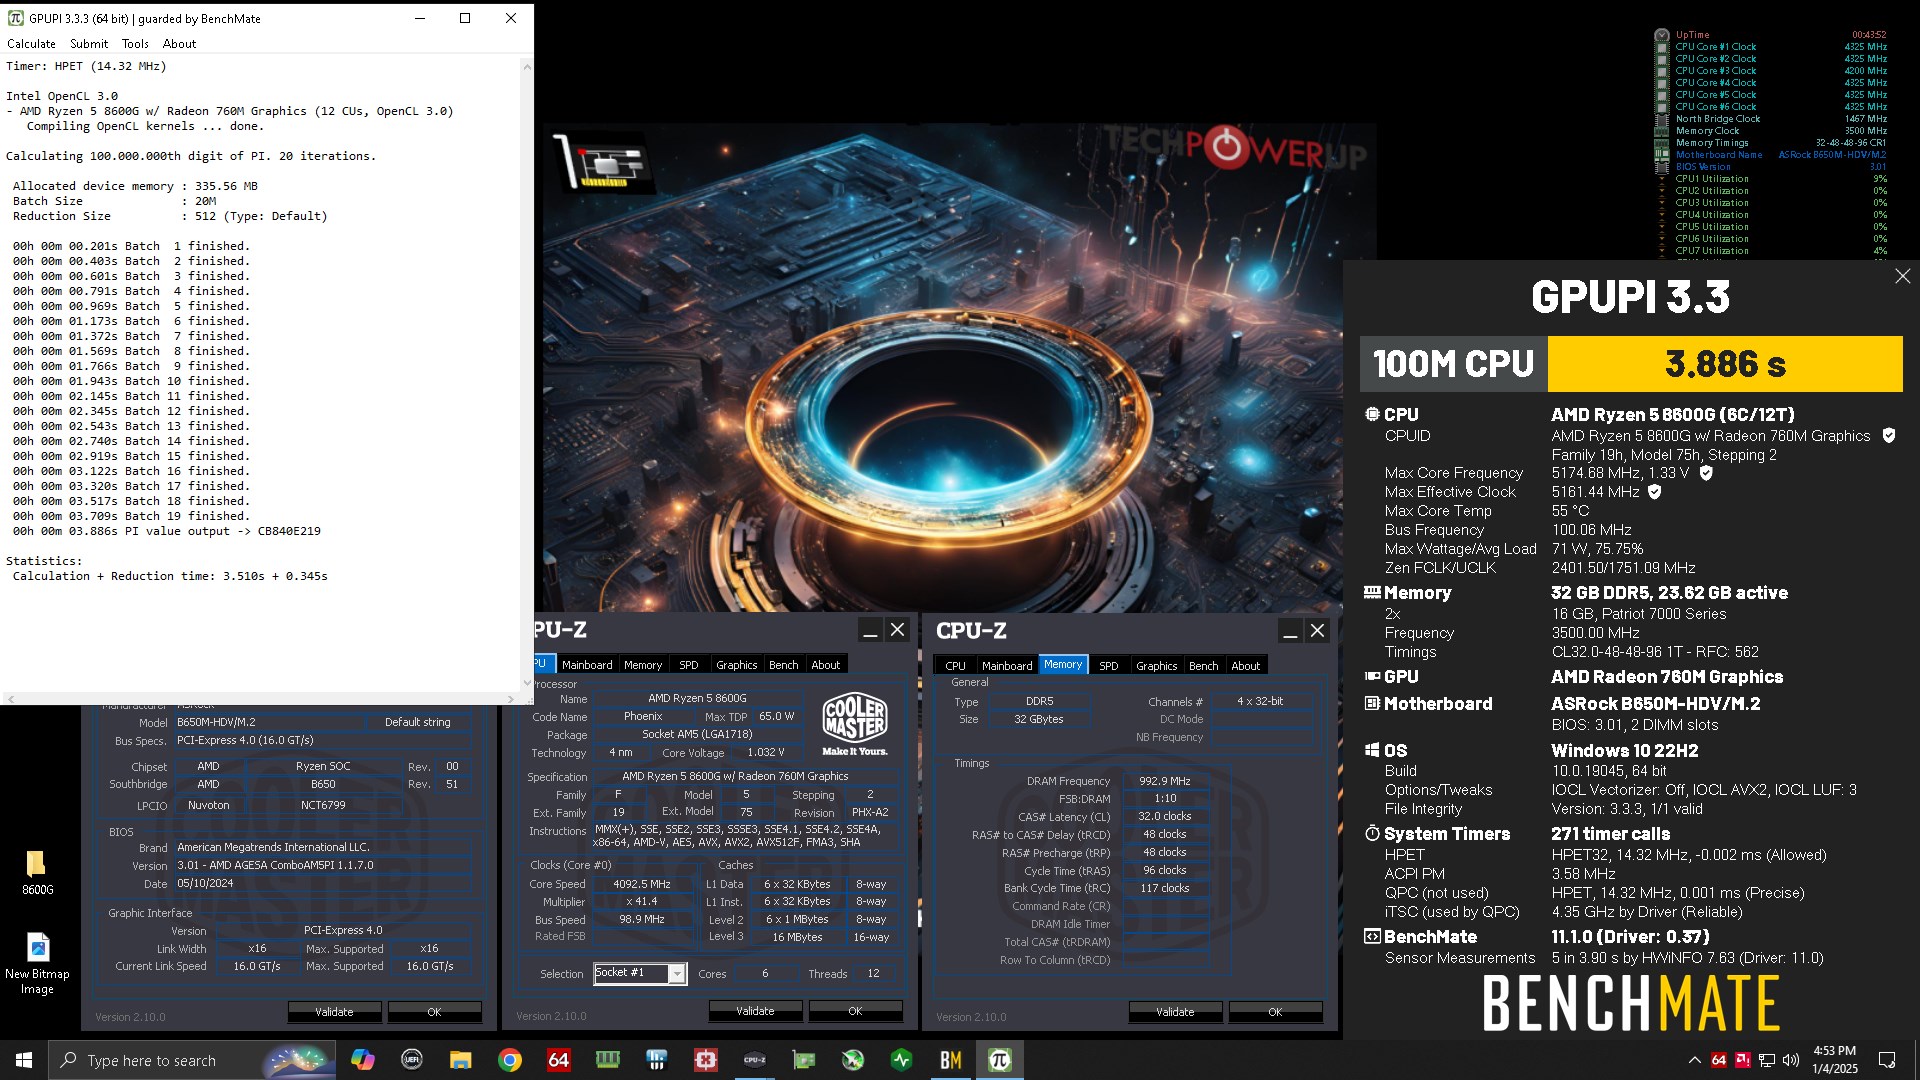The image size is (1920, 1080).
Task: Open the notification center icon
Action: pos(1887,1060)
